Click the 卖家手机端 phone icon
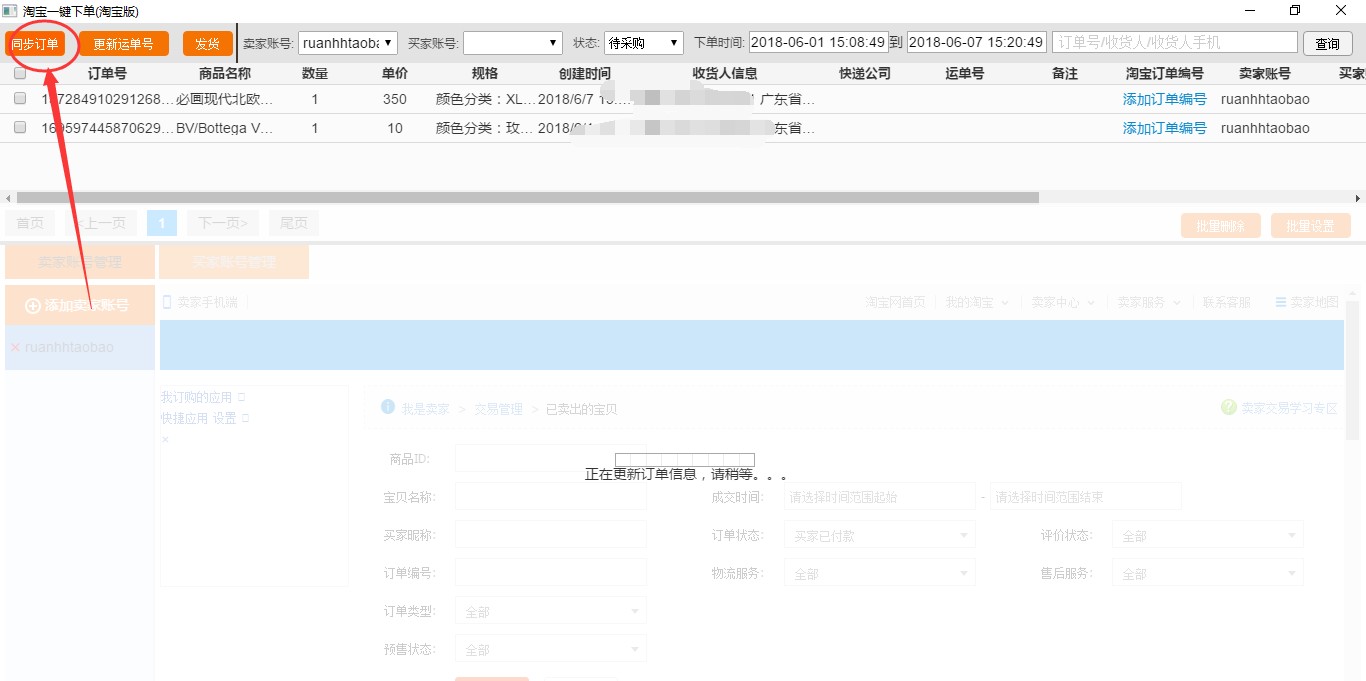 (167, 299)
